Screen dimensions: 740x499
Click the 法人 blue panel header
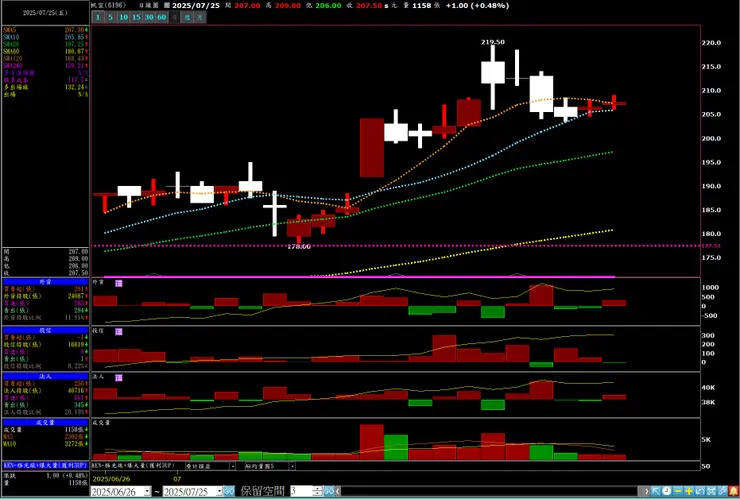tap(46, 376)
